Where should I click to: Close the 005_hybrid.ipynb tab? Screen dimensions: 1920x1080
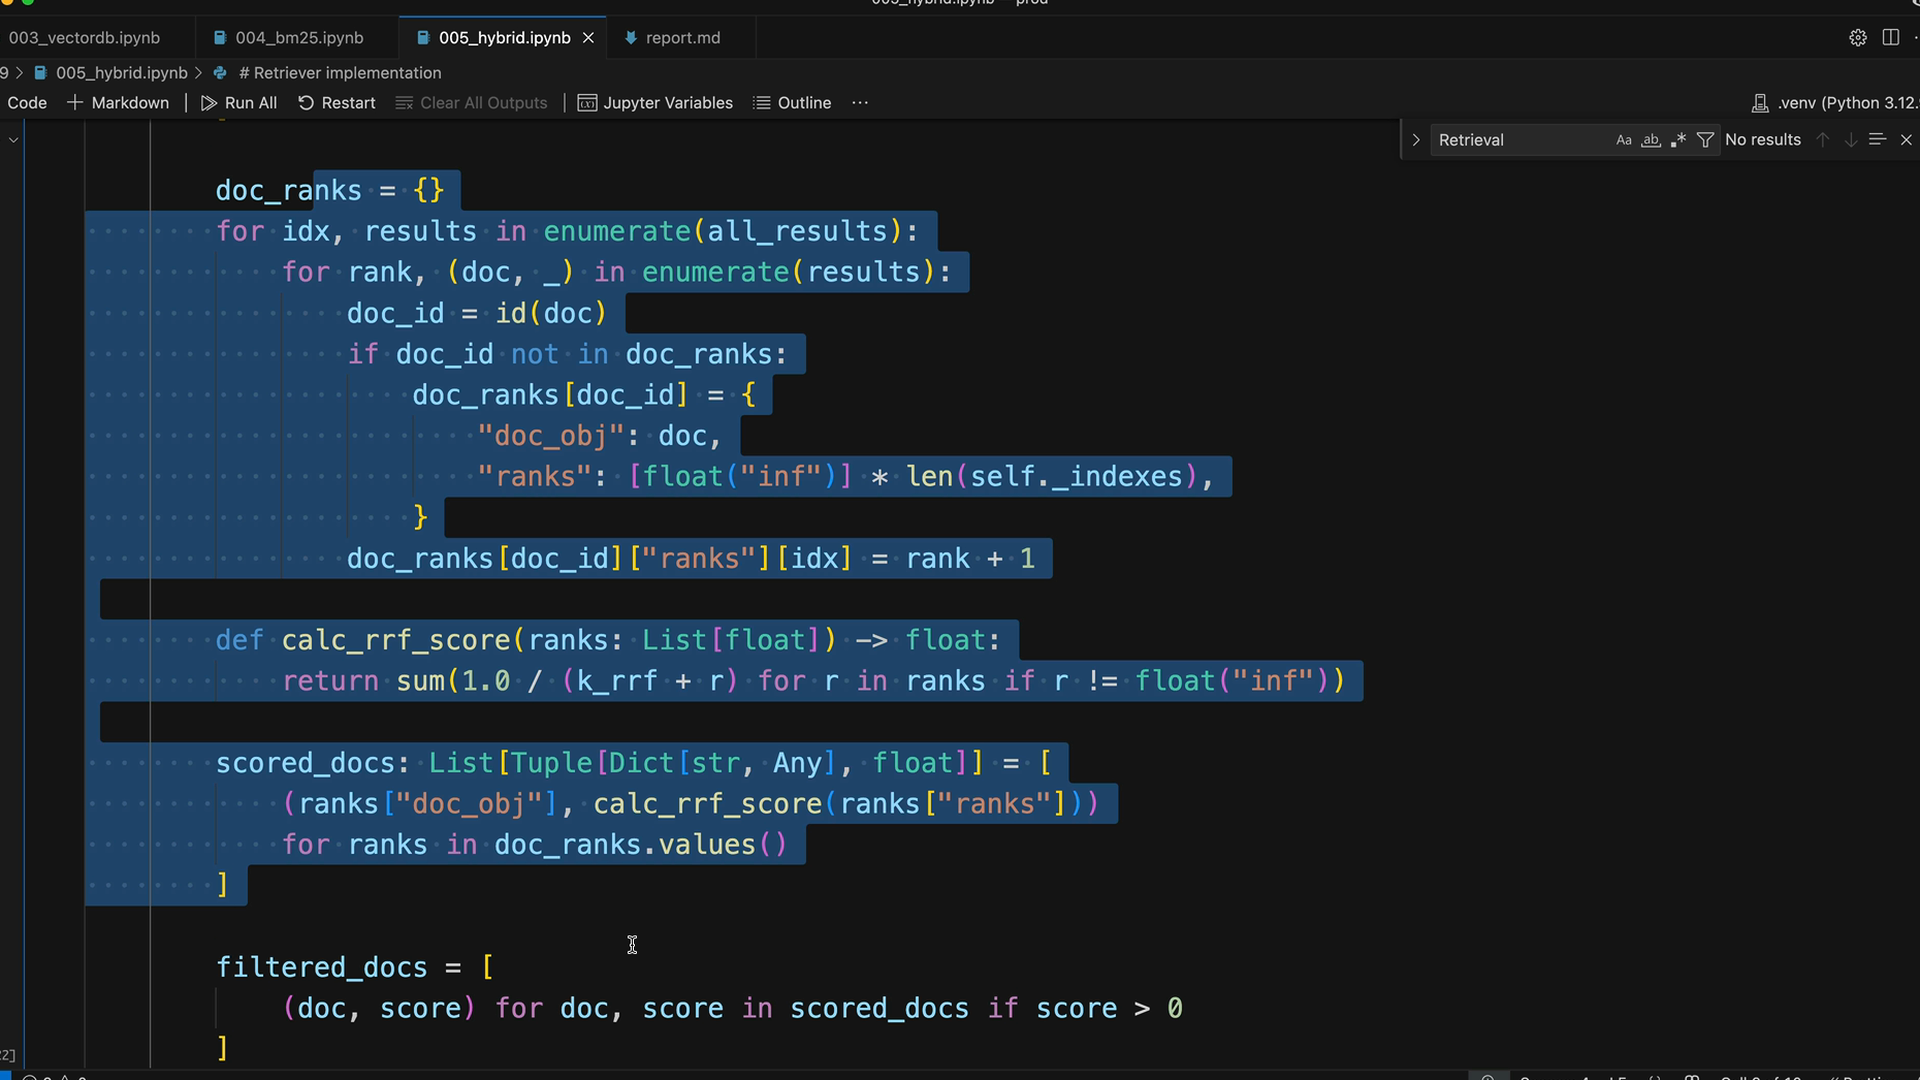coord(588,38)
